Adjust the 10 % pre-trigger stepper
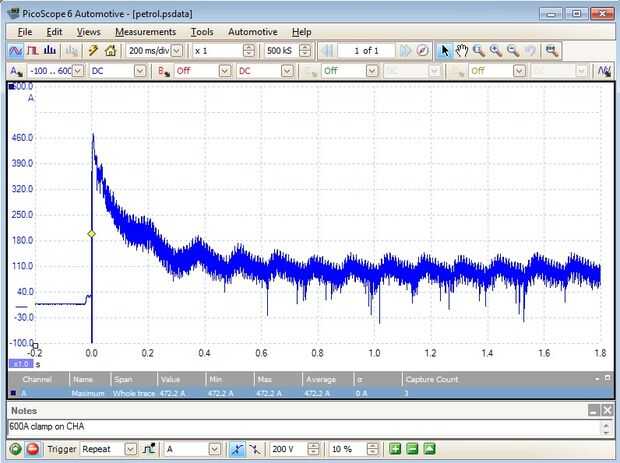Image resolution: width=620 pixels, height=463 pixels. point(372,449)
